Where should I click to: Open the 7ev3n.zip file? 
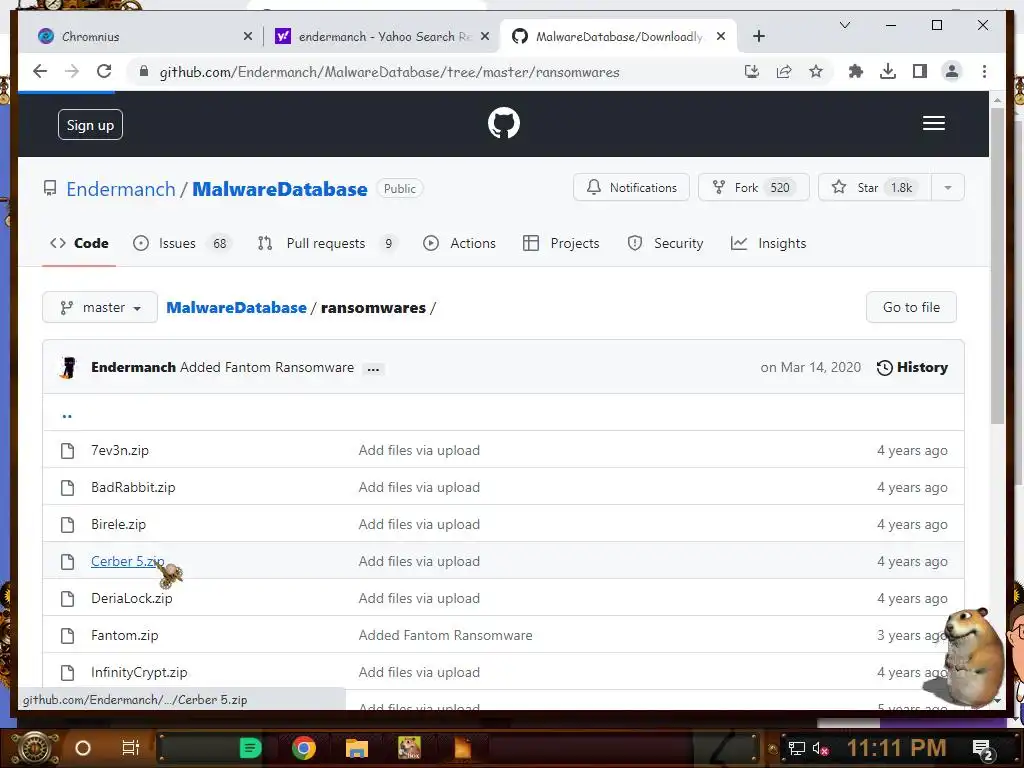pyautogui.click(x=120, y=450)
